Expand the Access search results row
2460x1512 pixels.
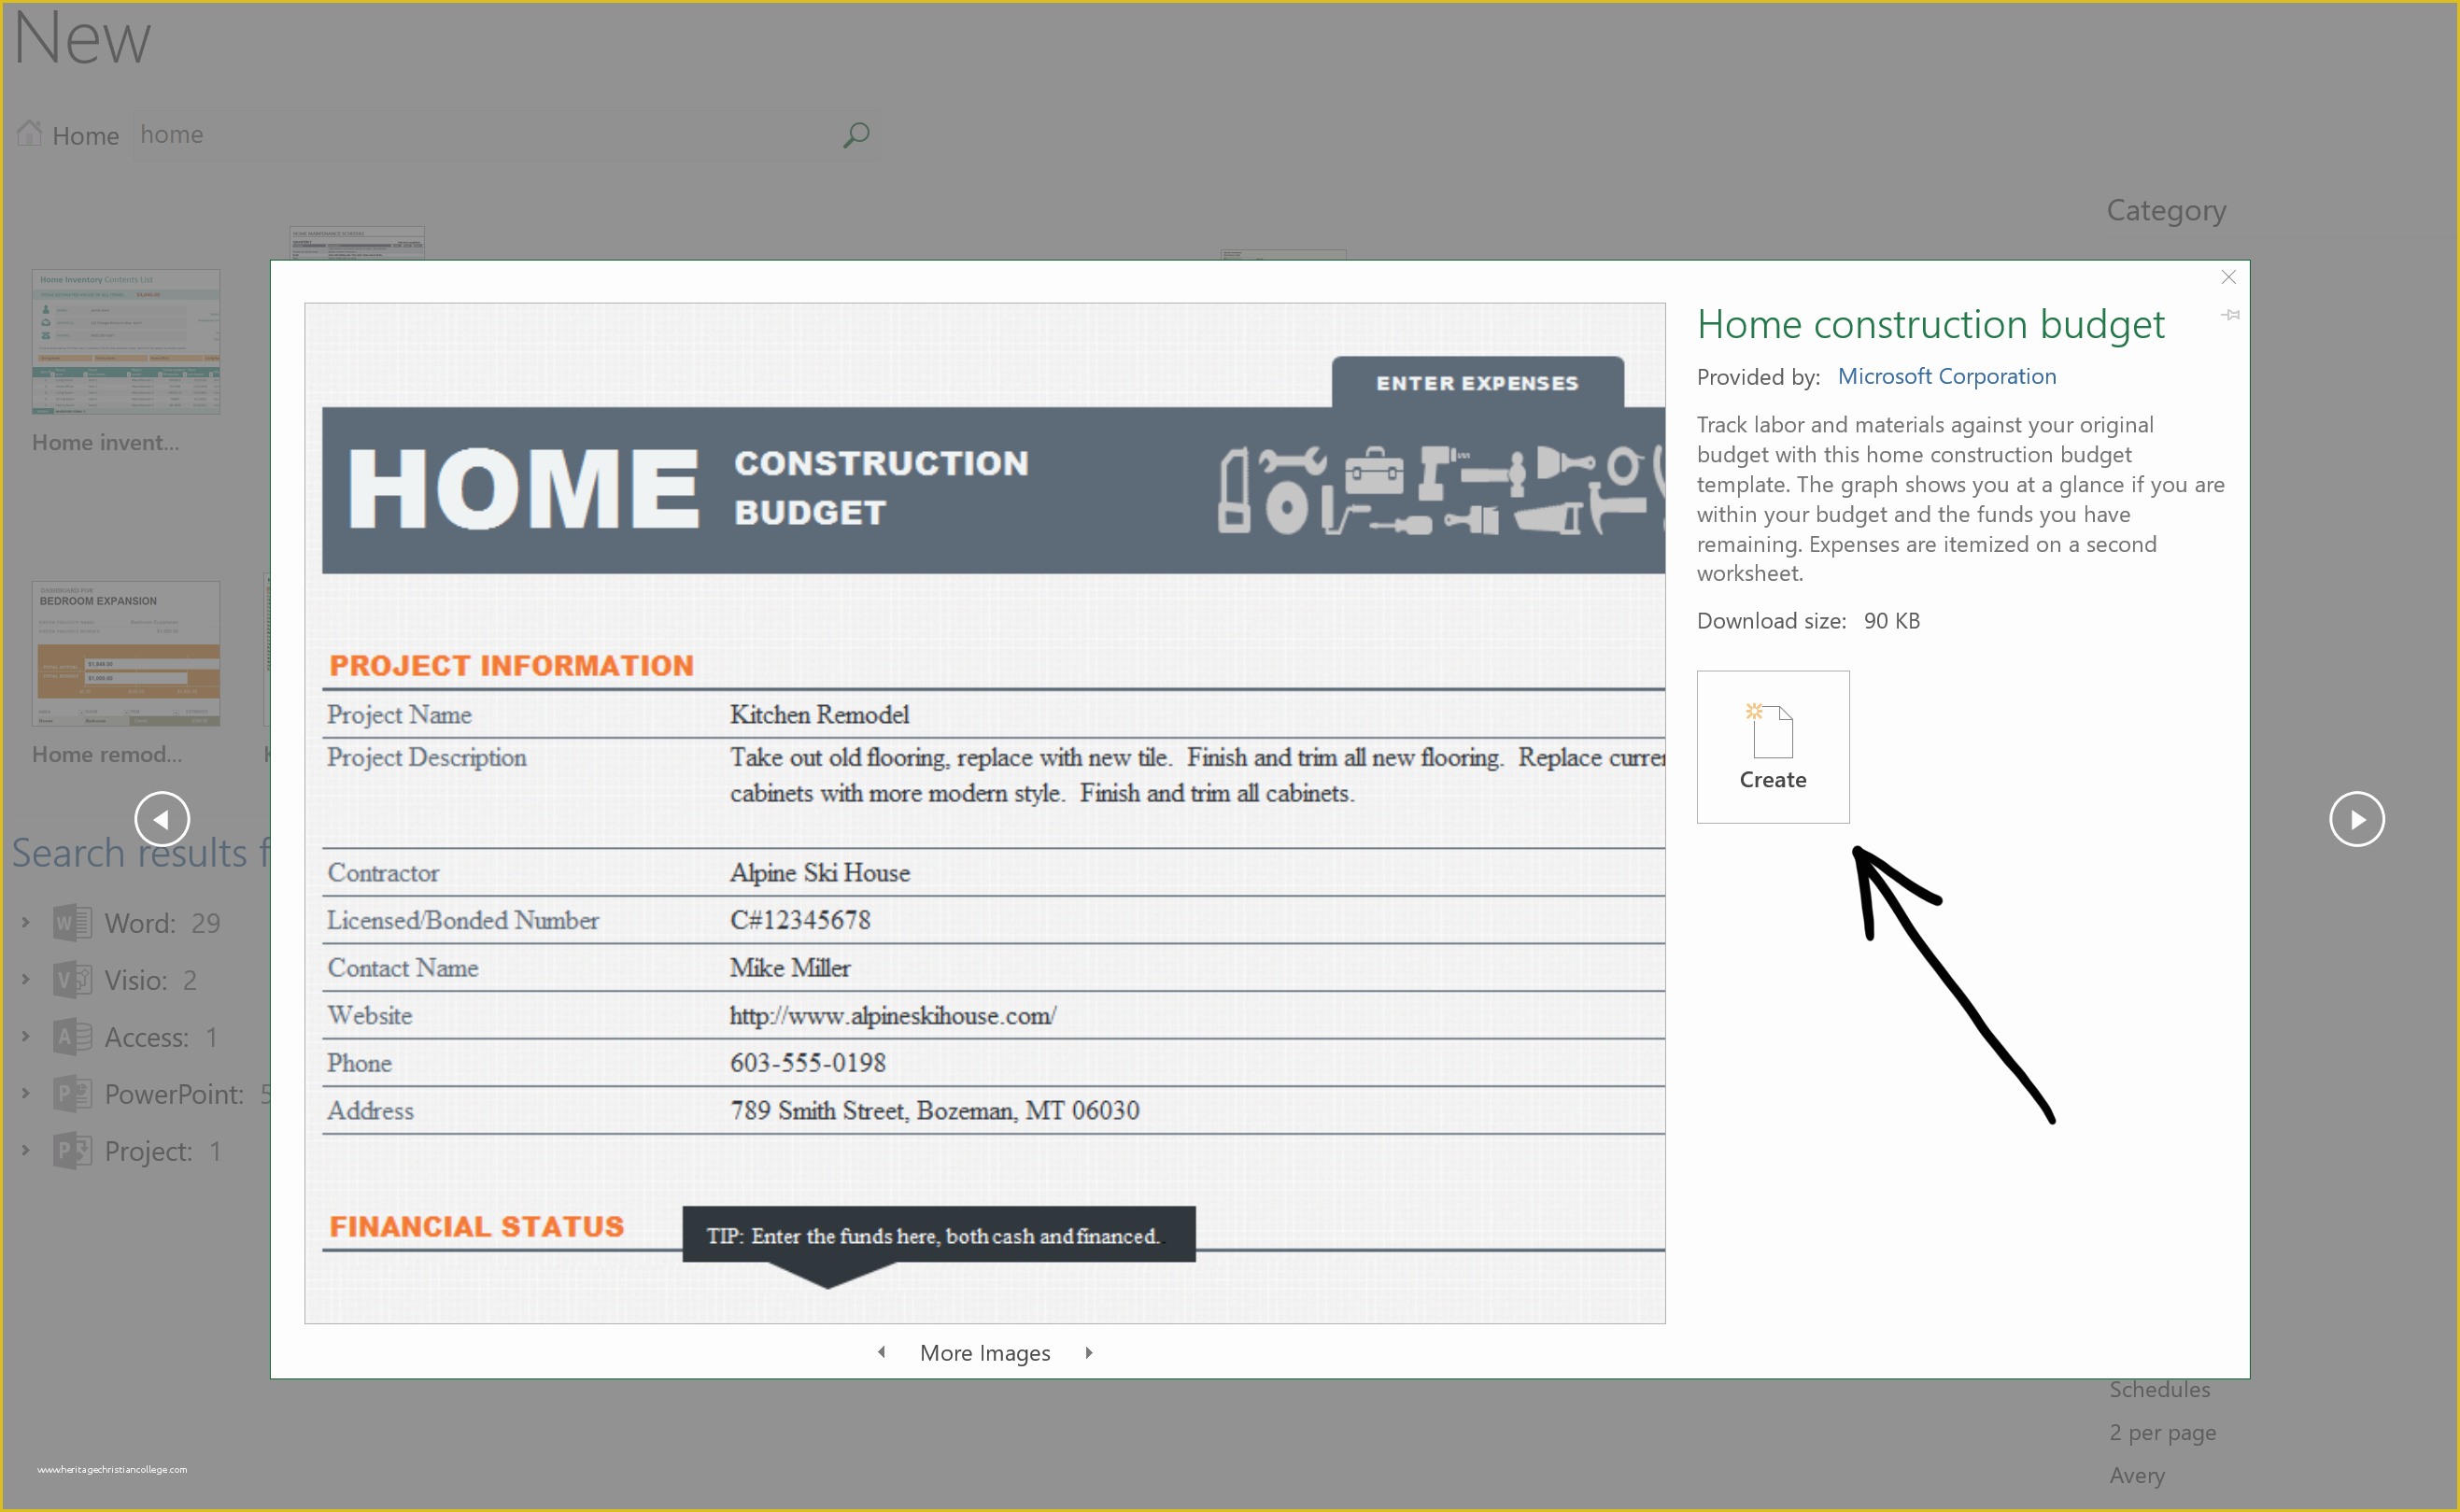click(x=26, y=1036)
